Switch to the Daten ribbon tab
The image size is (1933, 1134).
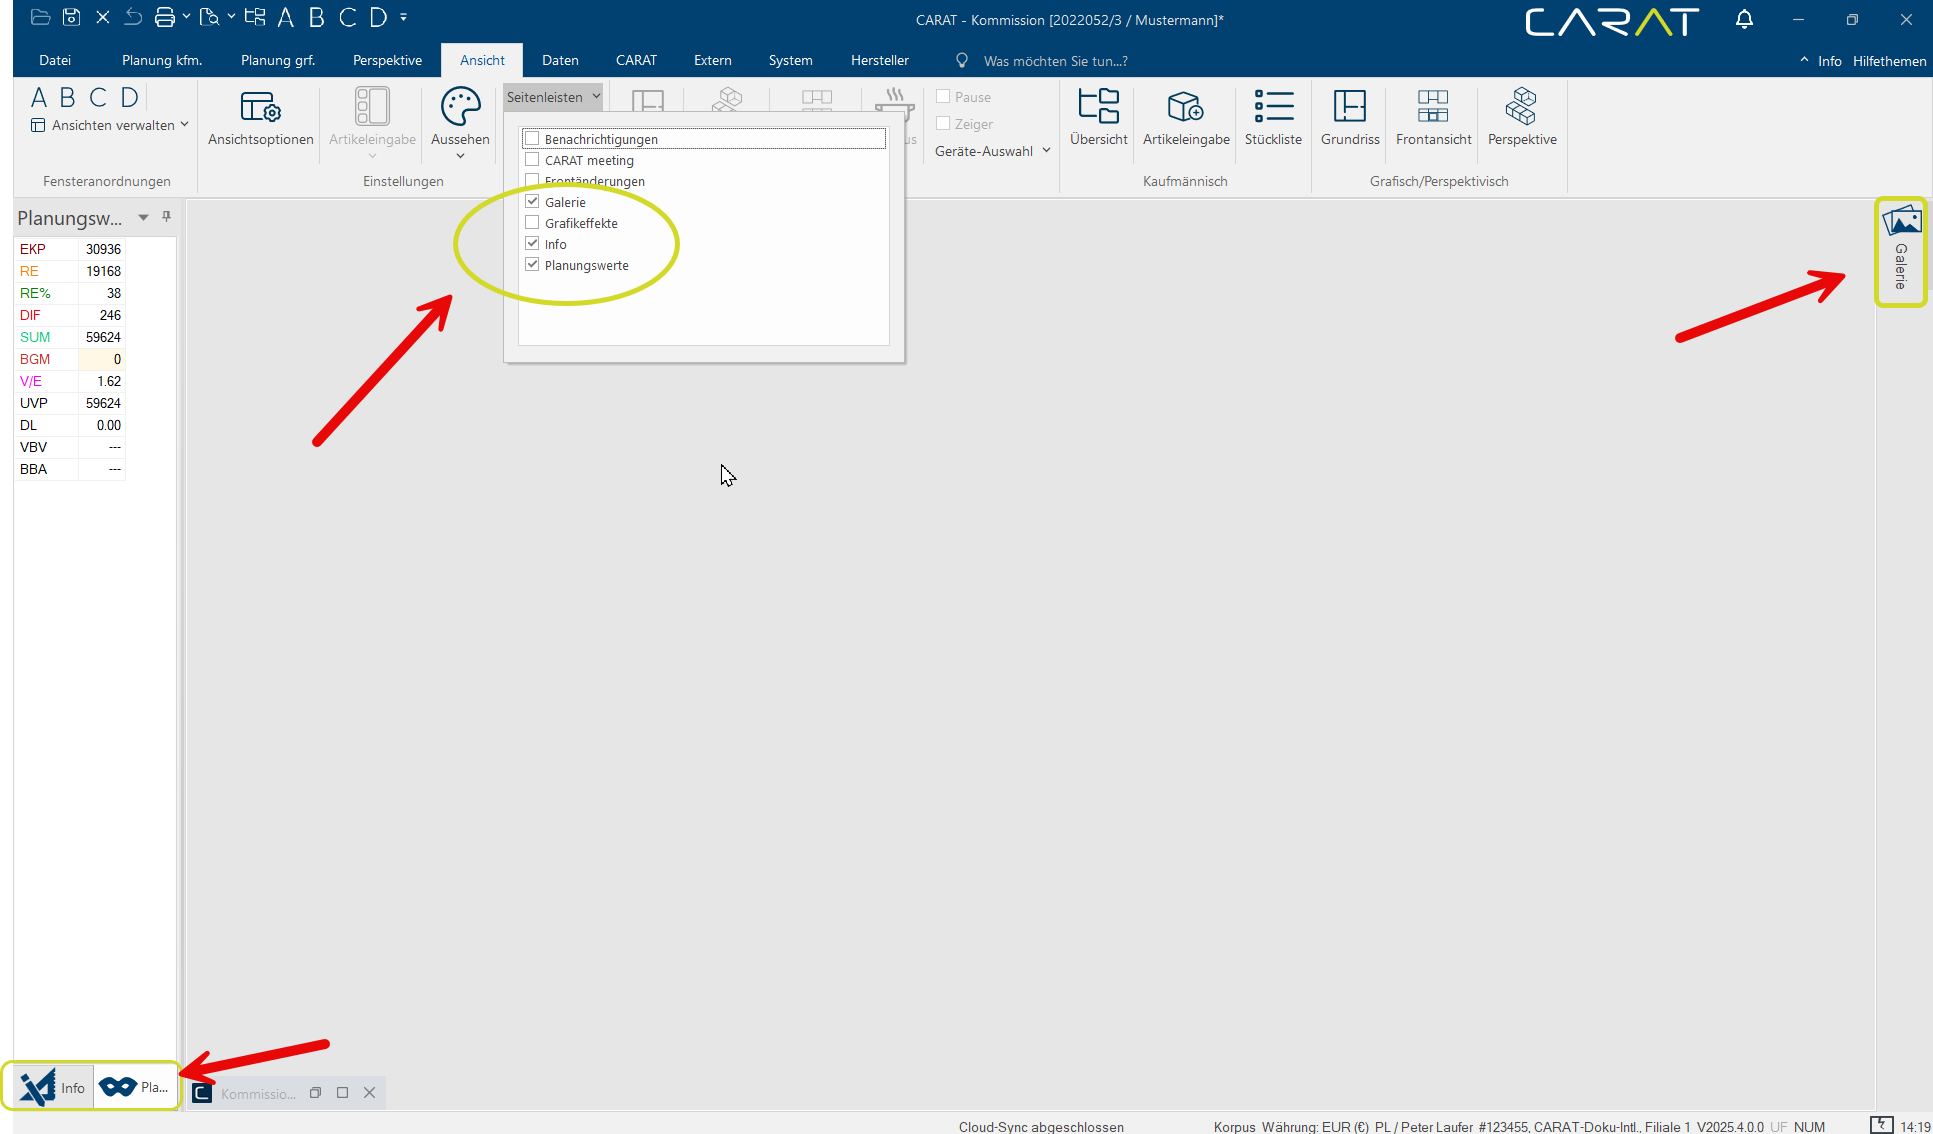(560, 61)
